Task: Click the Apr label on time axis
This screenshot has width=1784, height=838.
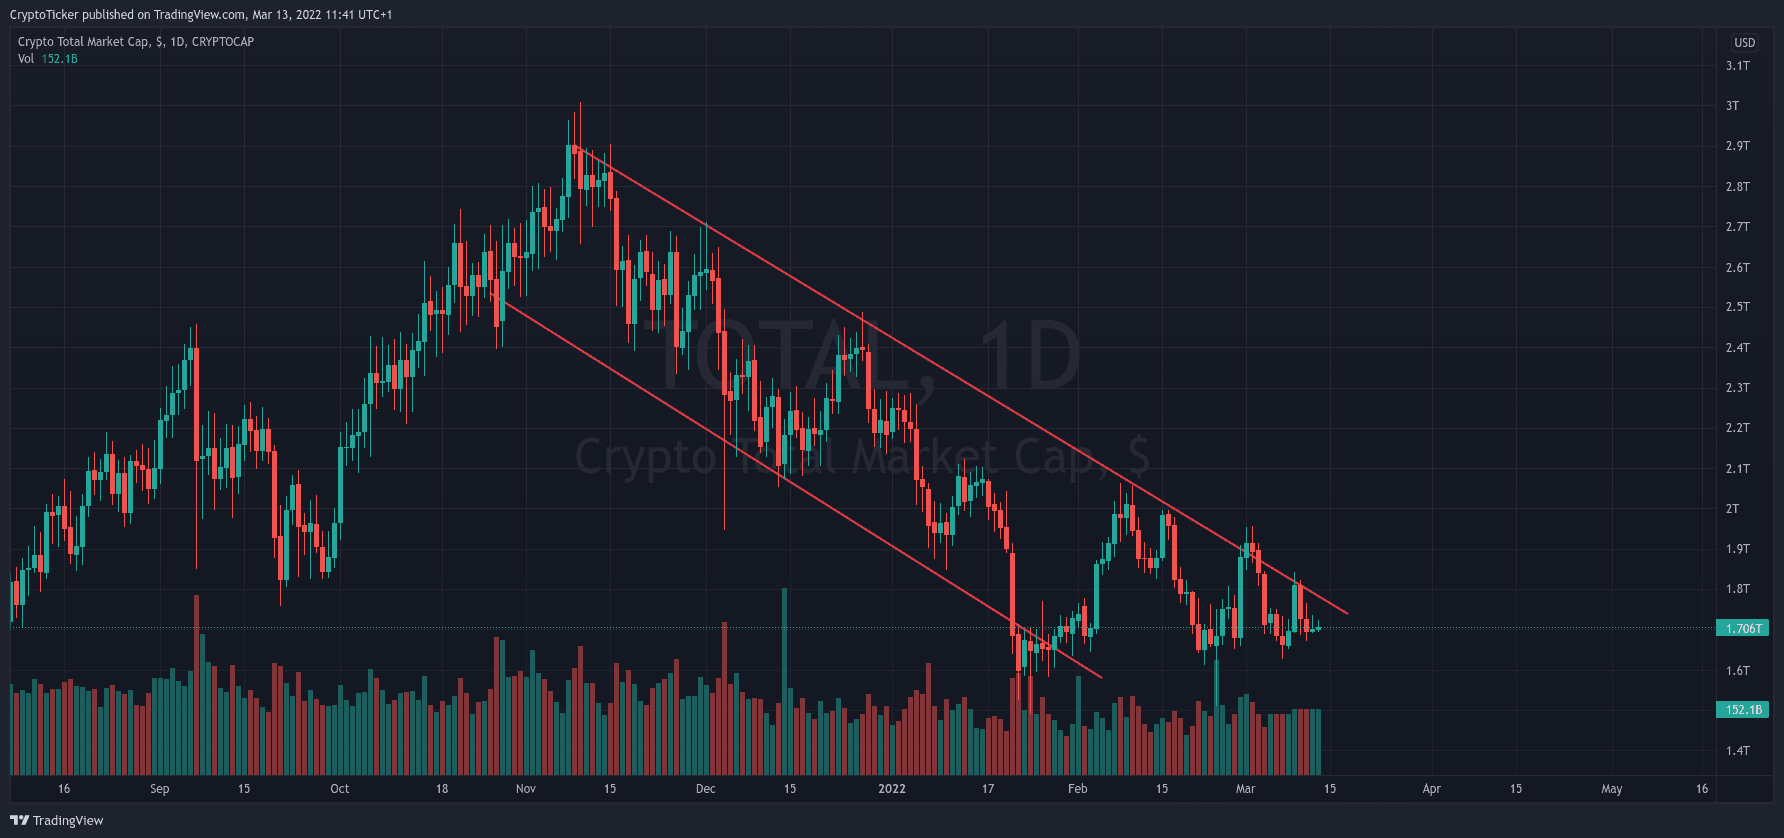Action: [x=1432, y=789]
